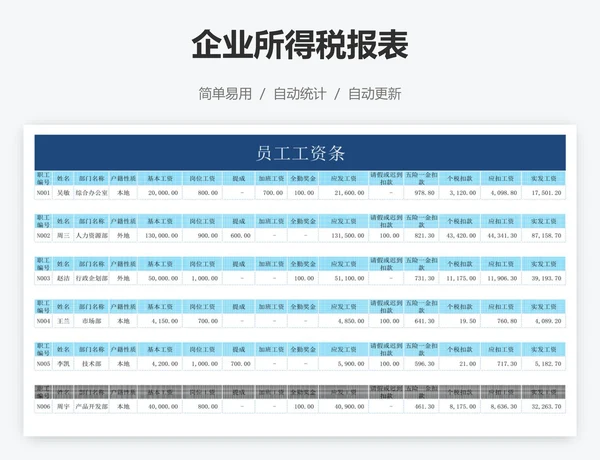600x460 pixels.
Task: Click department cell '市场部'
Action: (91, 321)
